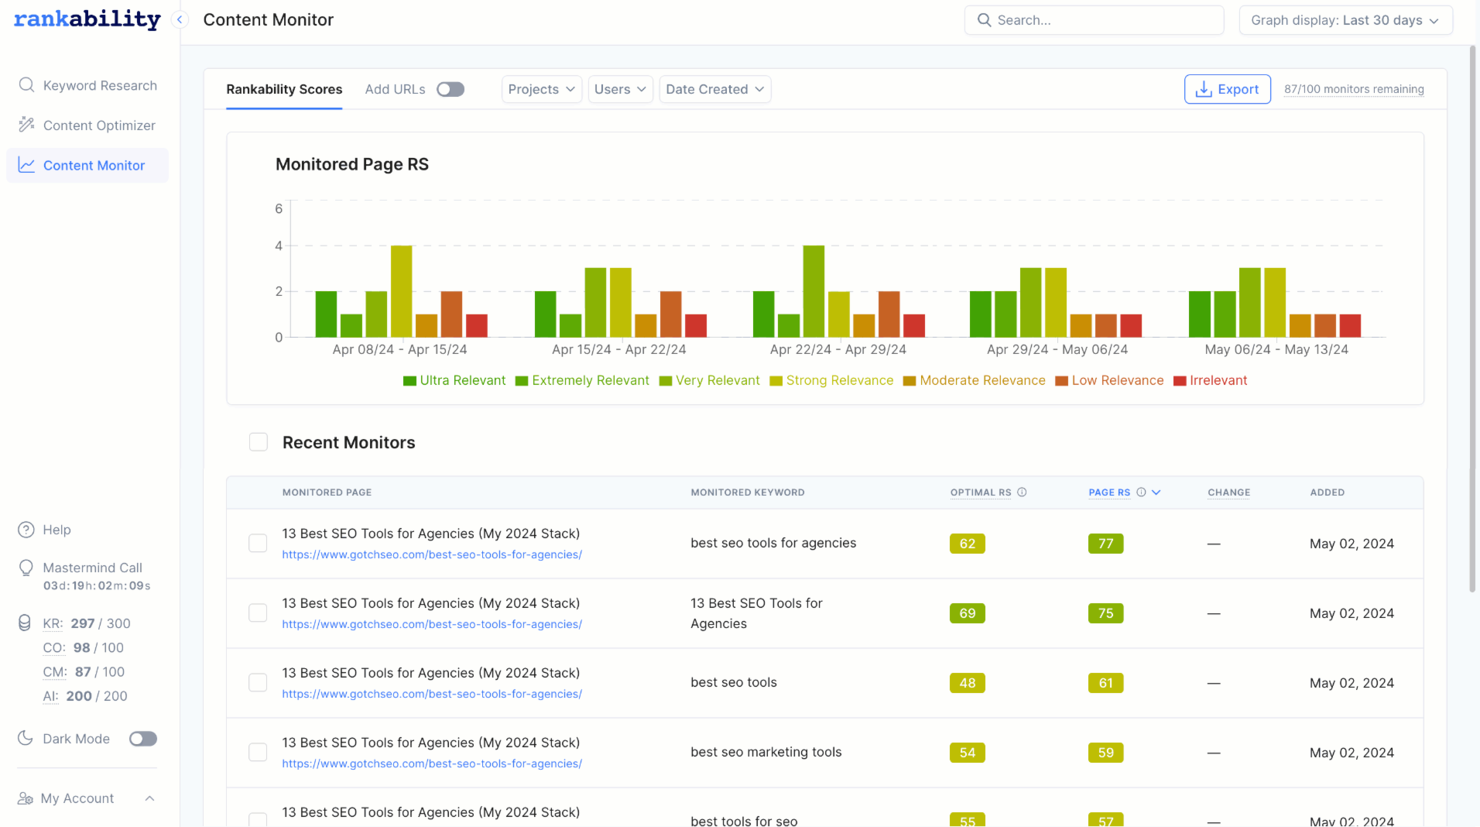Click the download icon on Export
Viewport: 1480px width, 827px height.
[1204, 89]
